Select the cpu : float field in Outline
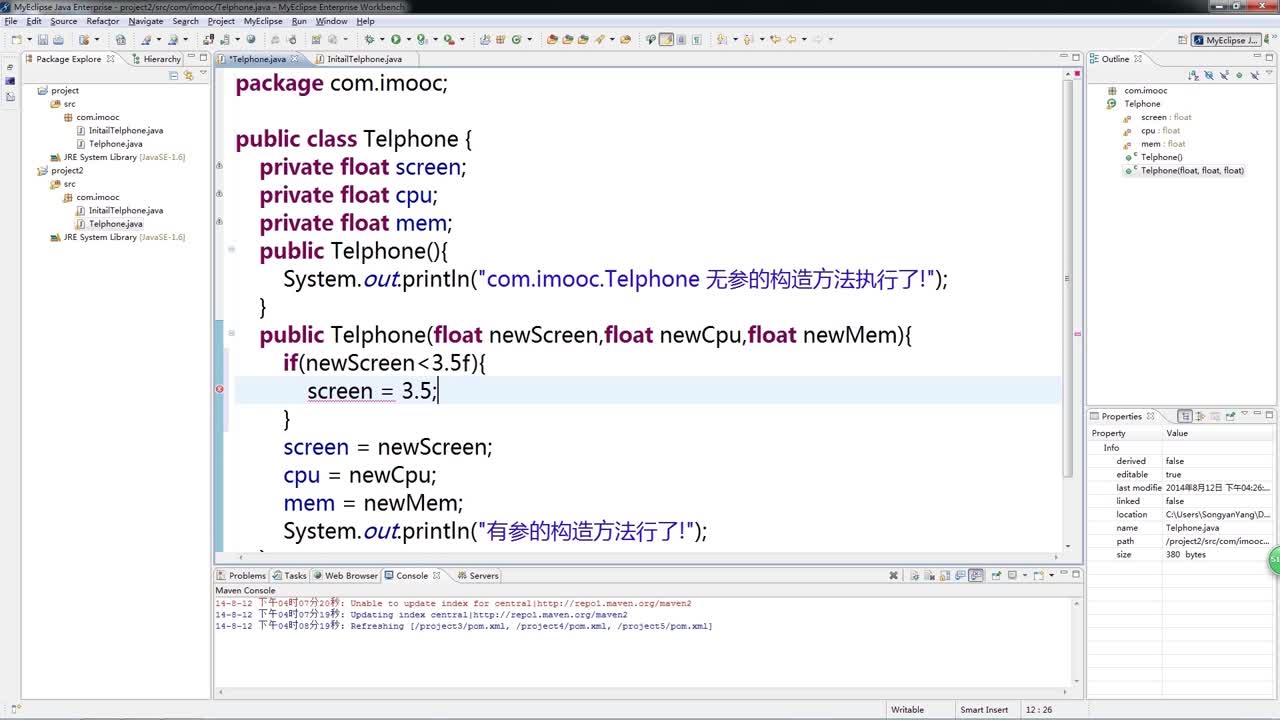Screen dimensions: 1280x720 1160,130
